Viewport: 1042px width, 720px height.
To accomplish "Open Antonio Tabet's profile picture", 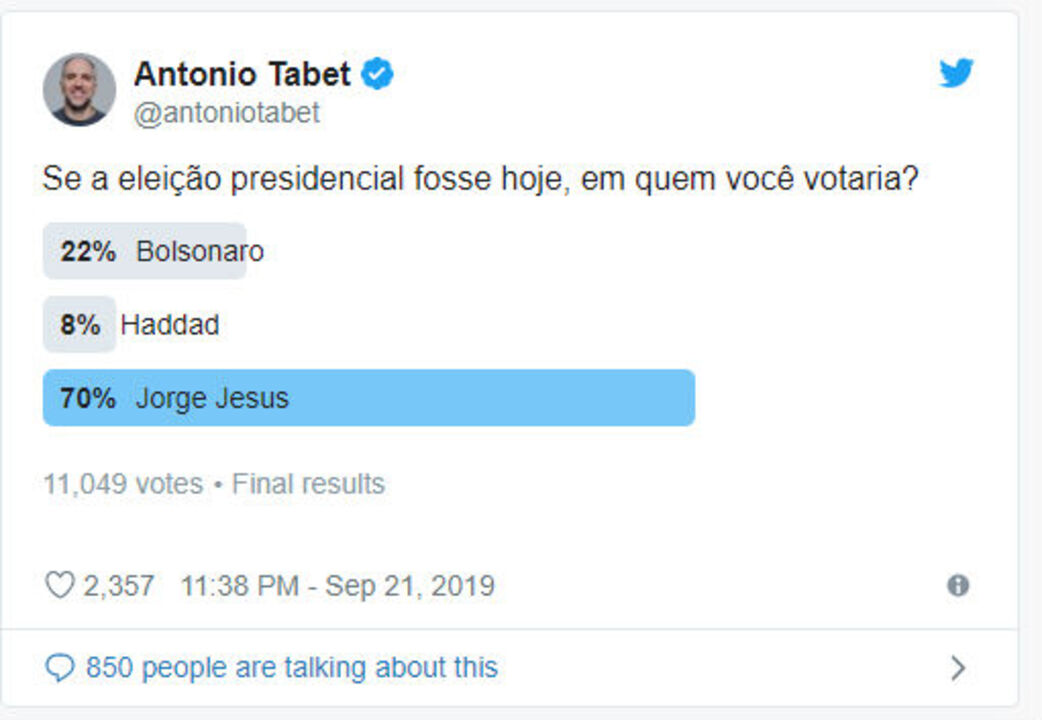I will tap(79, 90).
